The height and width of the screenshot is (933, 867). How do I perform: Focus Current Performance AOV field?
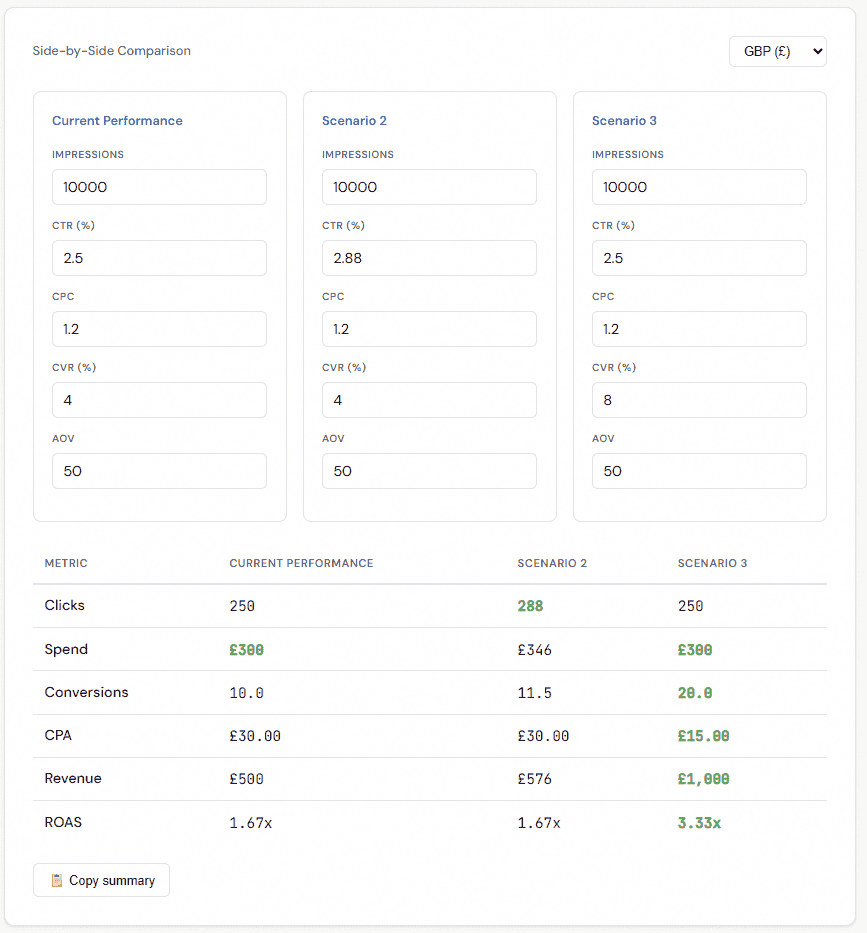tap(159, 471)
